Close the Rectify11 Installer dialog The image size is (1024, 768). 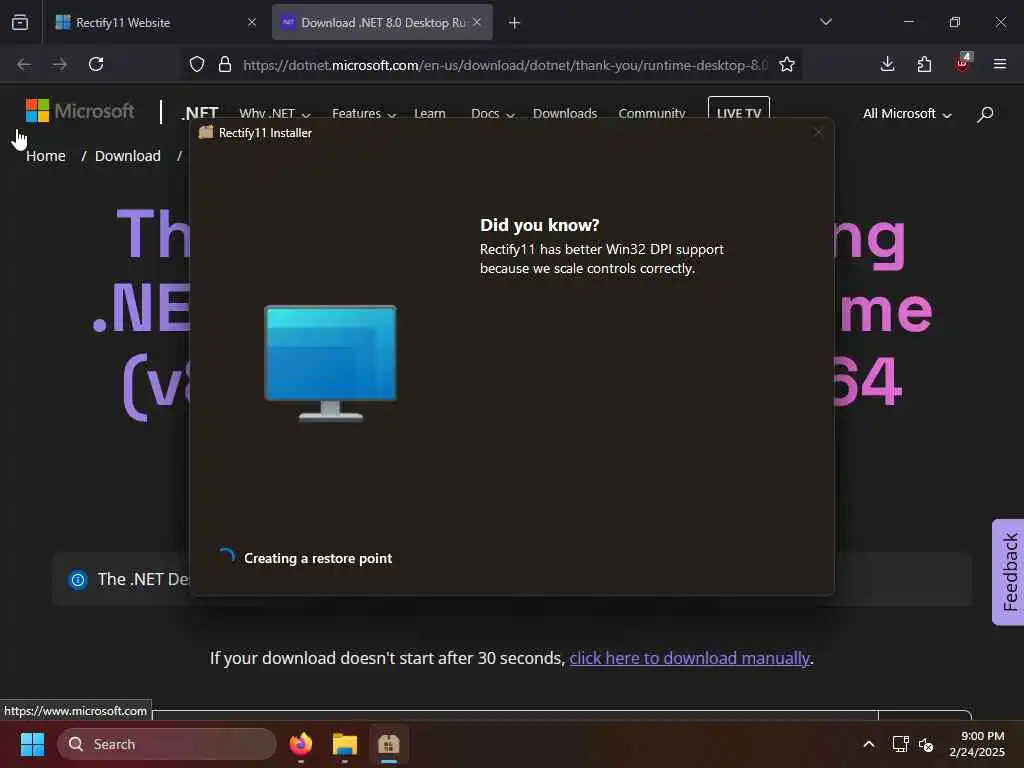click(819, 133)
